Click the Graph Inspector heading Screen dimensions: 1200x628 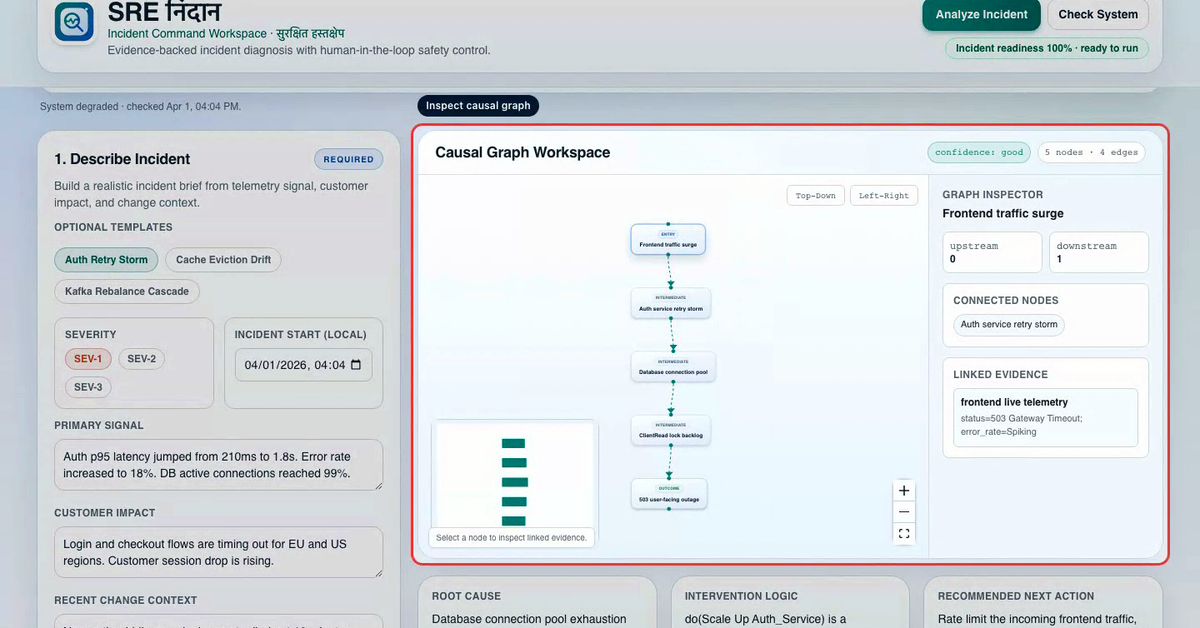pyautogui.click(x=992, y=195)
